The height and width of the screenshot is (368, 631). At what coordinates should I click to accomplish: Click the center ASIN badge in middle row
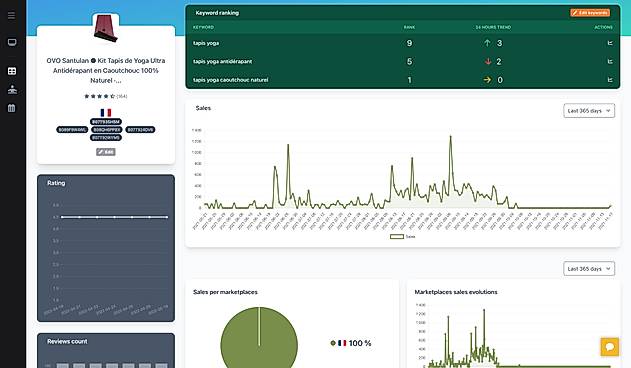pos(106,130)
